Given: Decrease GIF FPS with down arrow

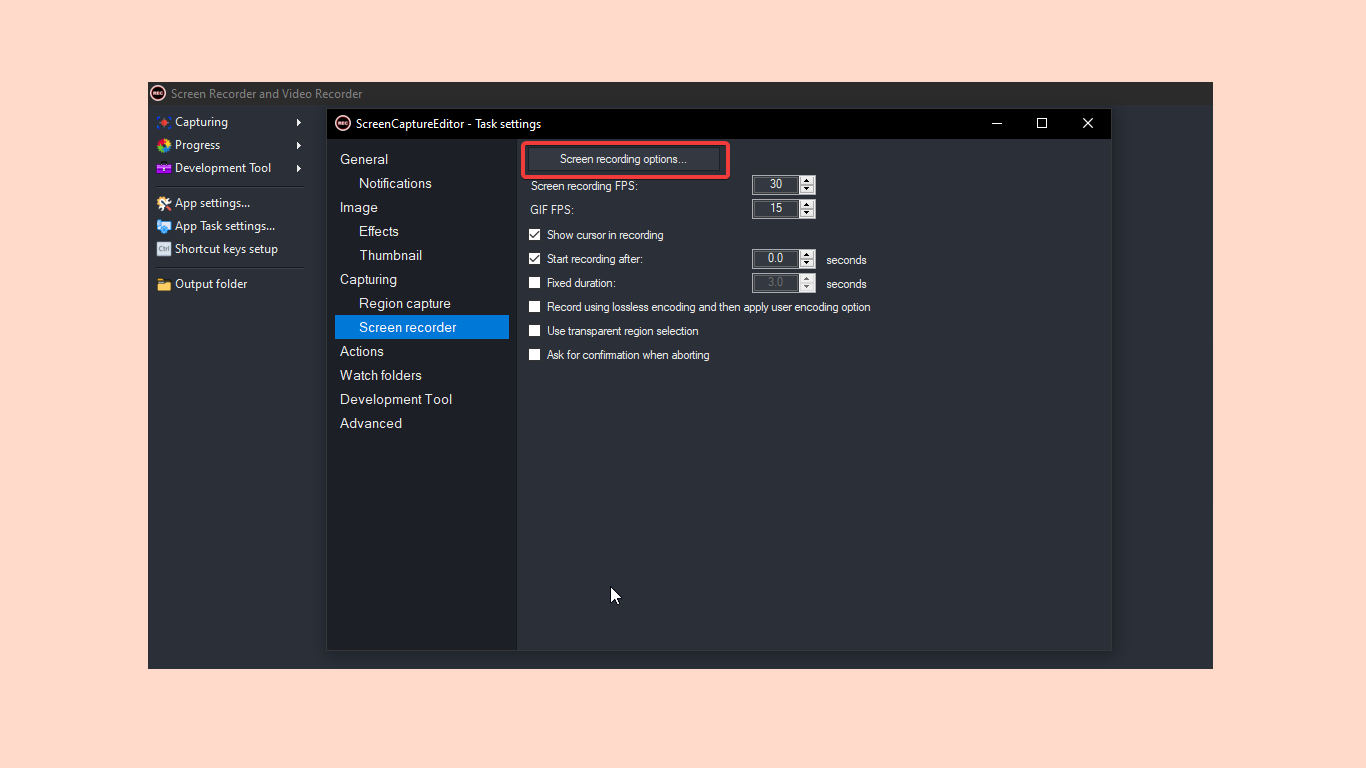Looking at the screenshot, I should pos(808,213).
